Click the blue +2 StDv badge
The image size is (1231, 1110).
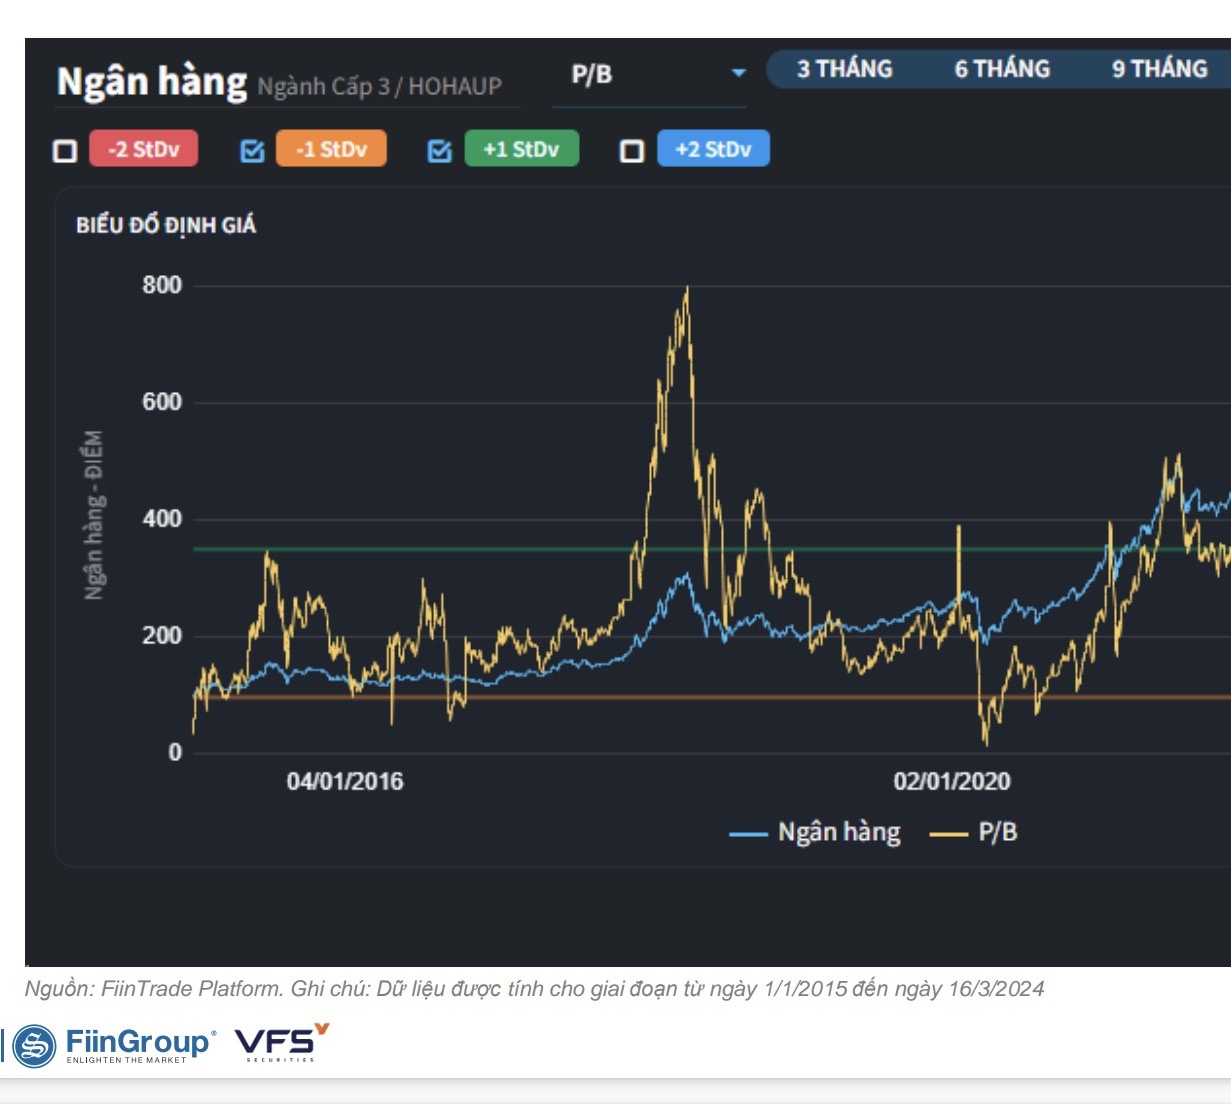[x=713, y=149]
